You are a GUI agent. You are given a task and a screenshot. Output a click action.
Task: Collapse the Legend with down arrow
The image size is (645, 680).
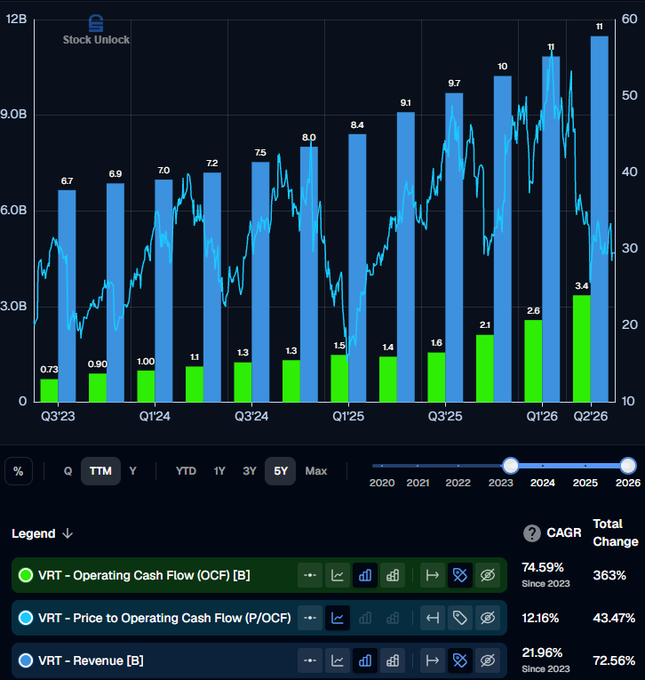(68, 533)
